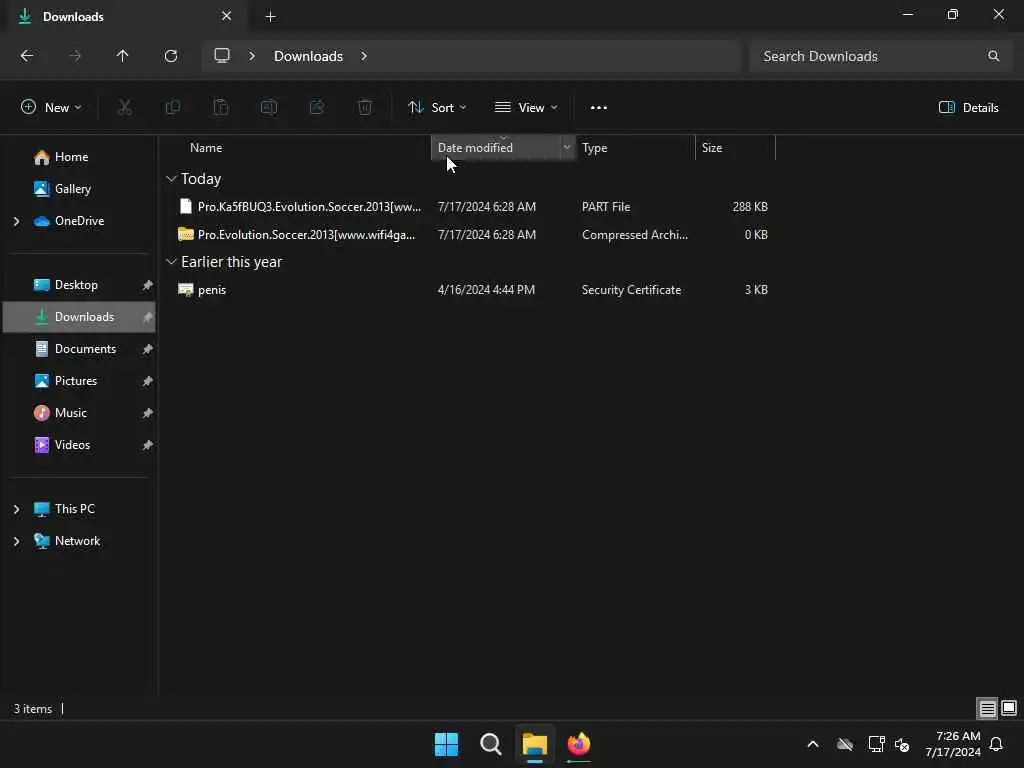The image size is (1024, 768).
Task: Close the Downloads tab
Action: 227,16
